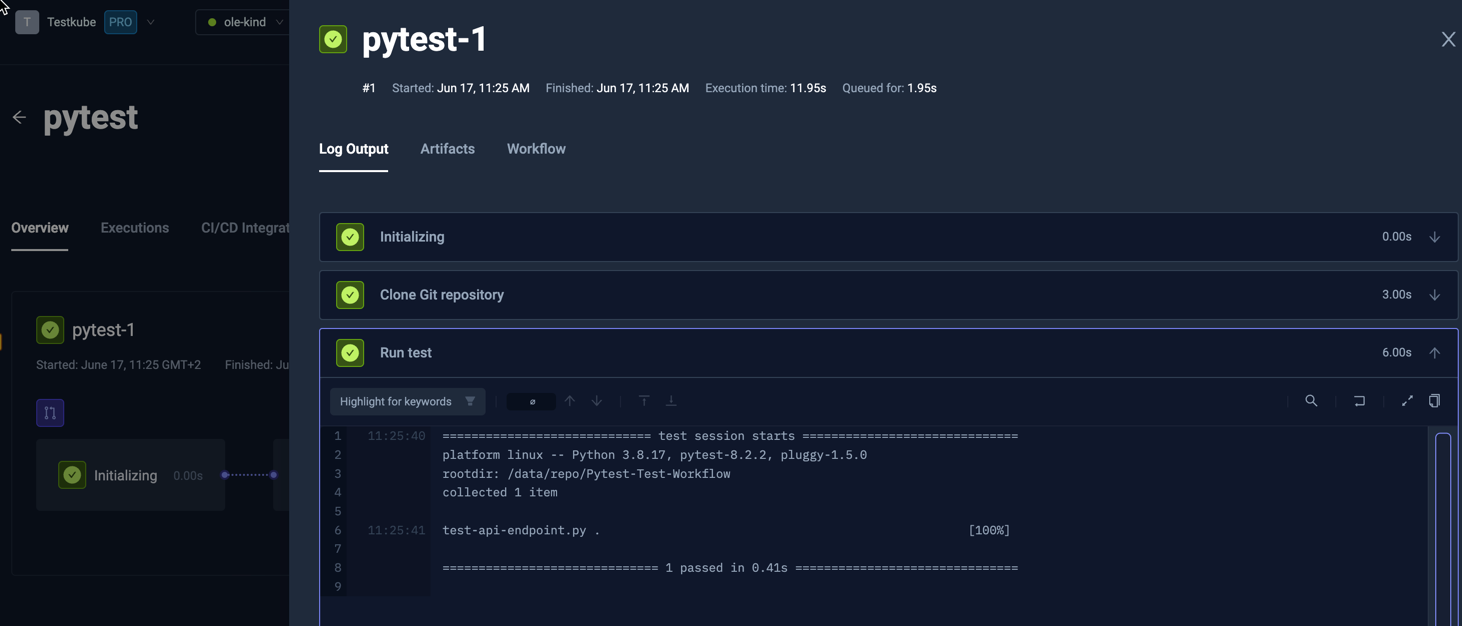Toggle the Run test success check icon
The image size is (1462, 626).
click(349, 352)
